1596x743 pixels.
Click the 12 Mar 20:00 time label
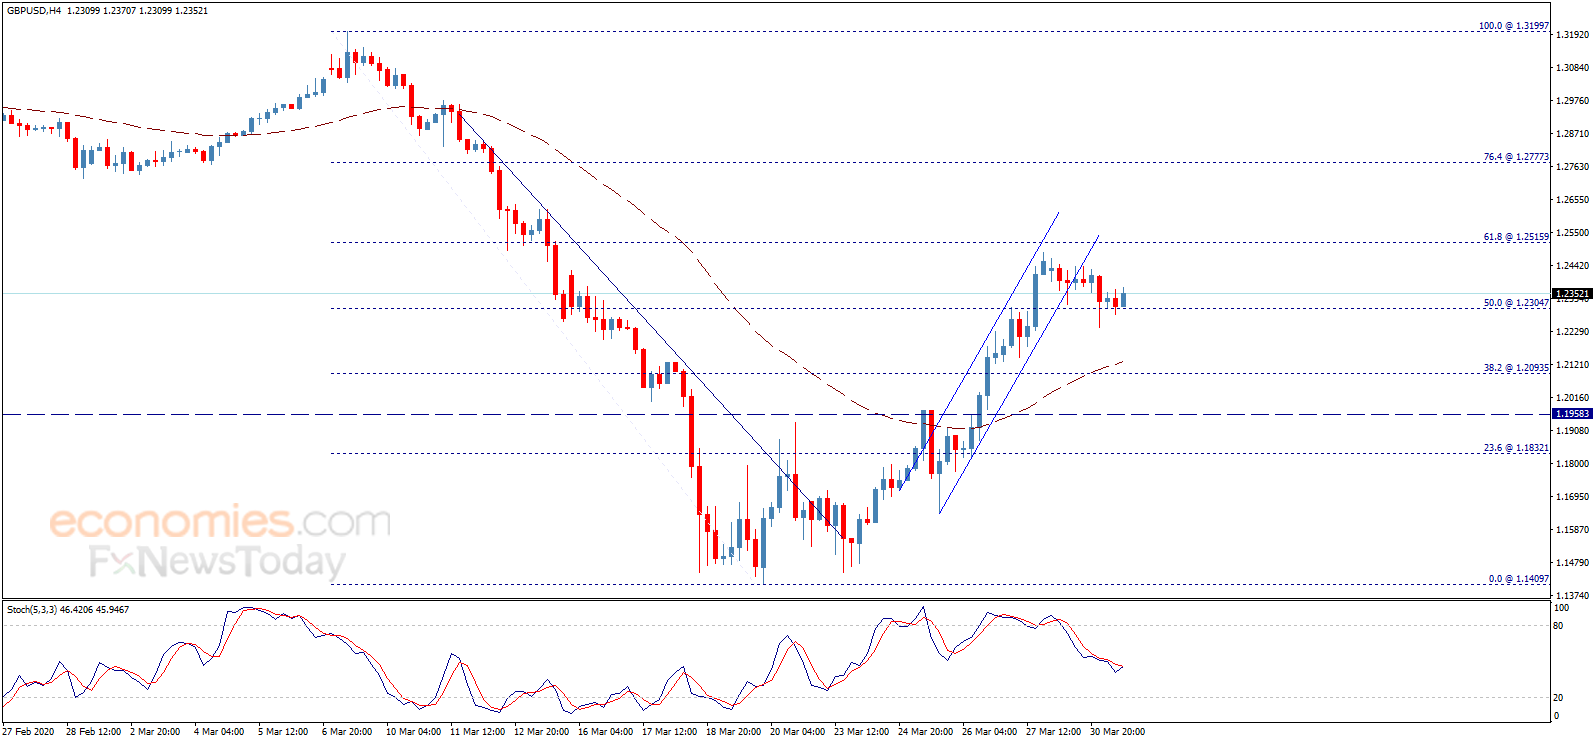(x=541, y=732)
